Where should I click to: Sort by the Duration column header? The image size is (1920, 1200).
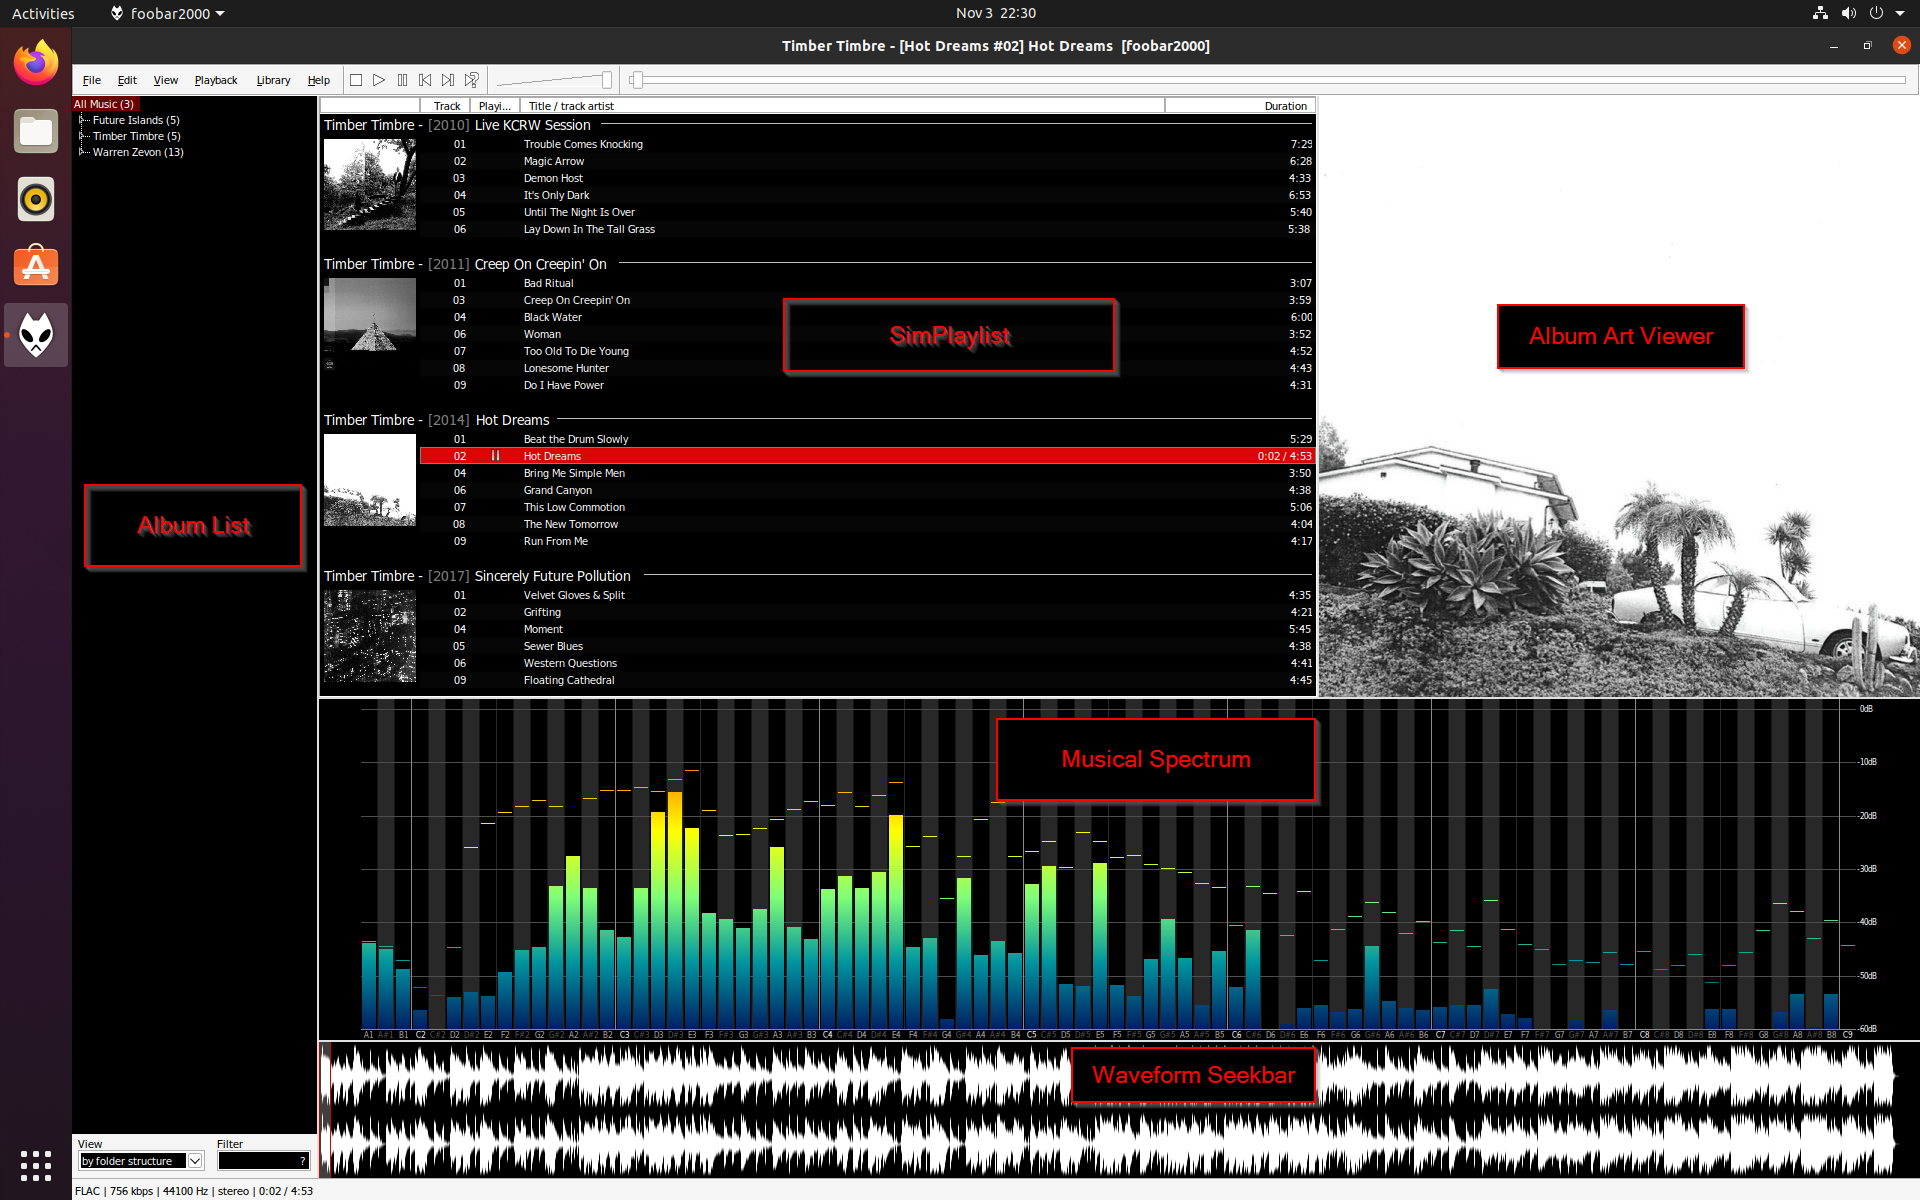point(1240,106)
